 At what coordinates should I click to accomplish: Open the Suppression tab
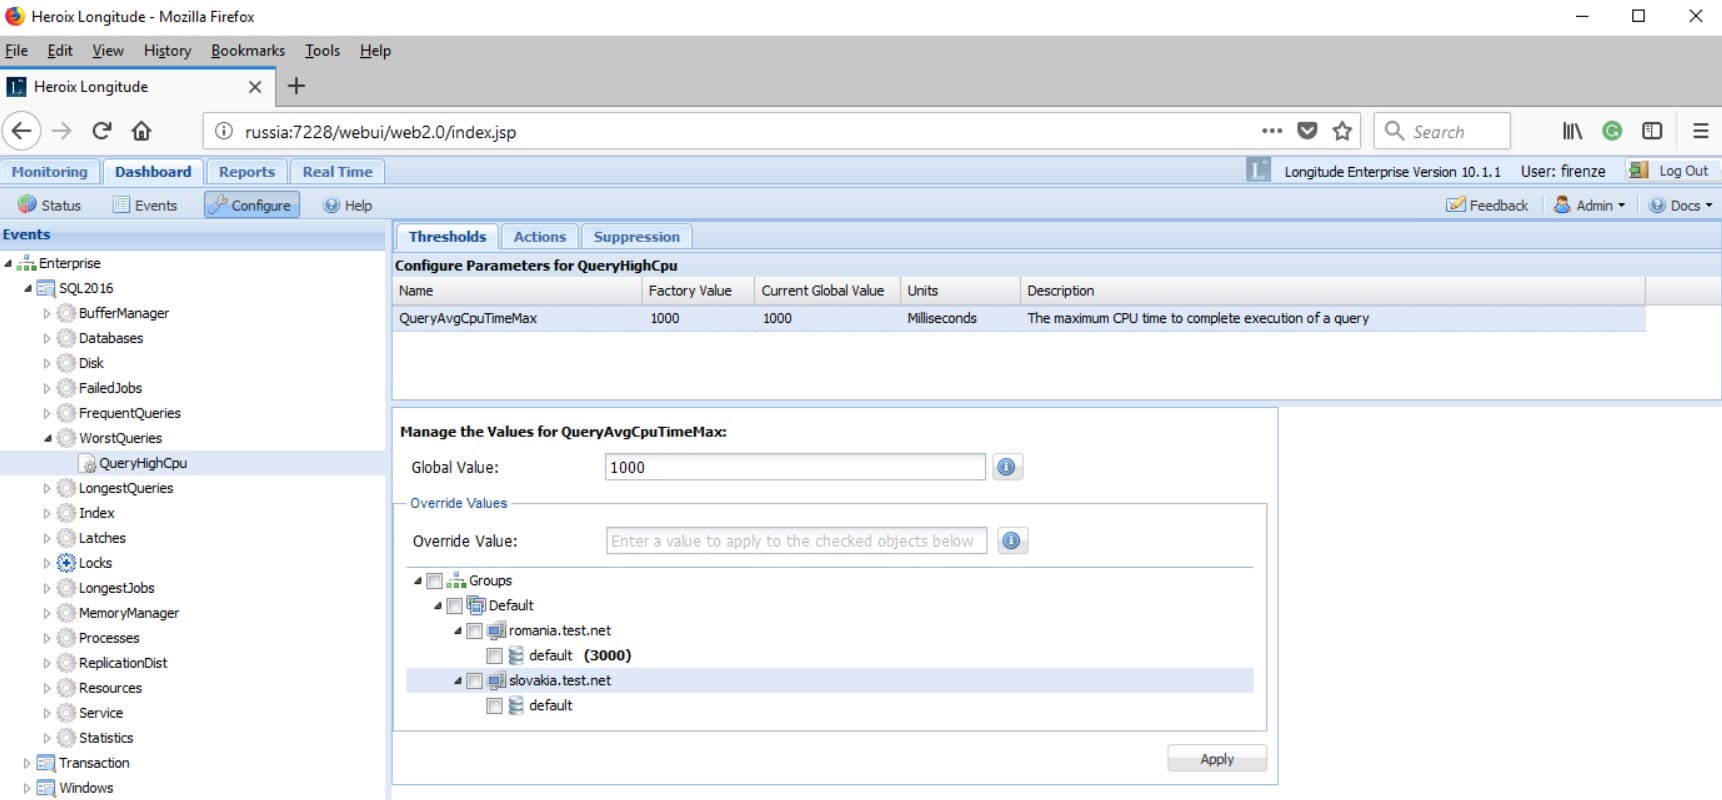click(x=636, y=237)
